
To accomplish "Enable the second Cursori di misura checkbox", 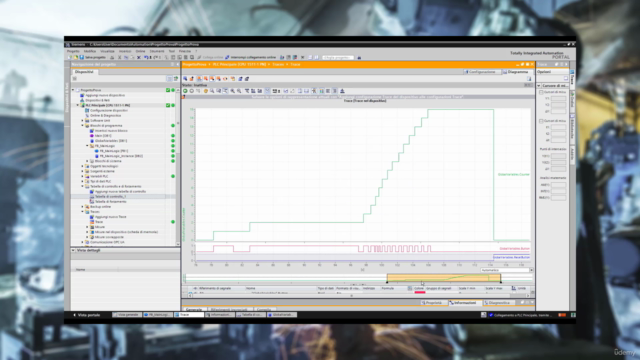I will pyautogui.click(x=541, y=121).
